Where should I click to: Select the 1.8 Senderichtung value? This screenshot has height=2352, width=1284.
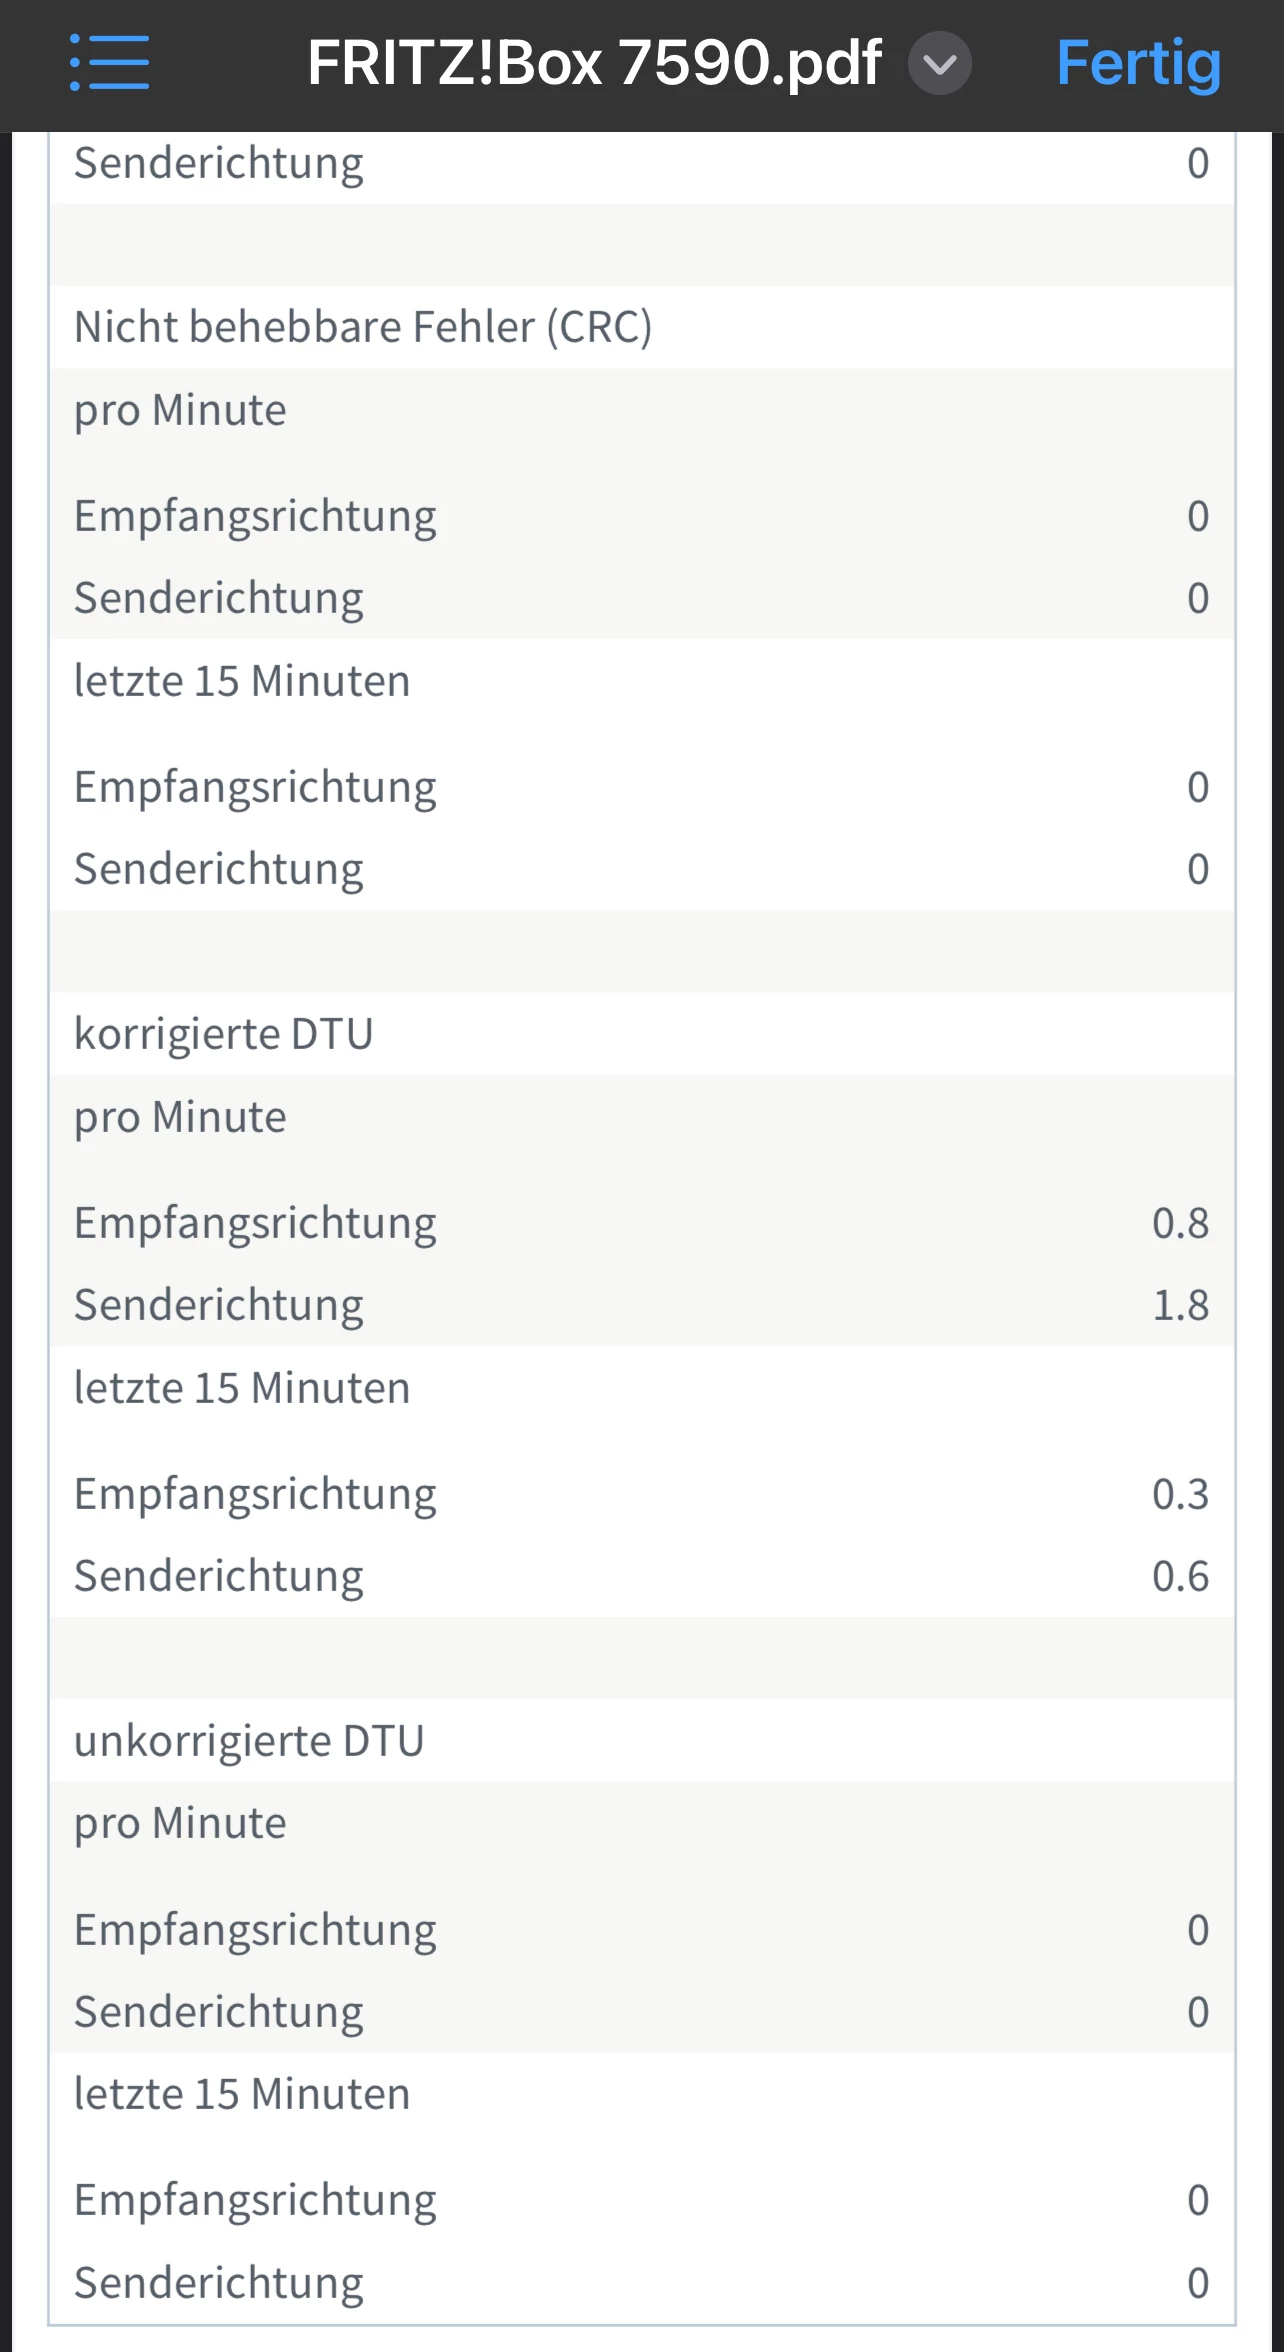click(1180, 1305)
